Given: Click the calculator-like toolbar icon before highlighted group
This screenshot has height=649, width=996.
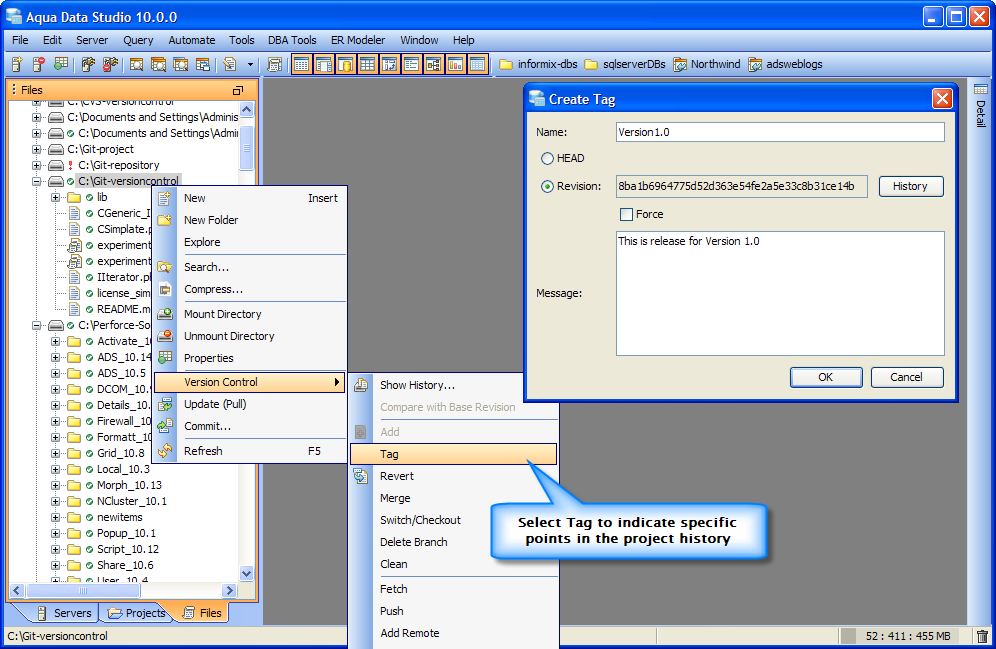Looking at the screenshot, I should pyautogui.click(x=274, y=64).
